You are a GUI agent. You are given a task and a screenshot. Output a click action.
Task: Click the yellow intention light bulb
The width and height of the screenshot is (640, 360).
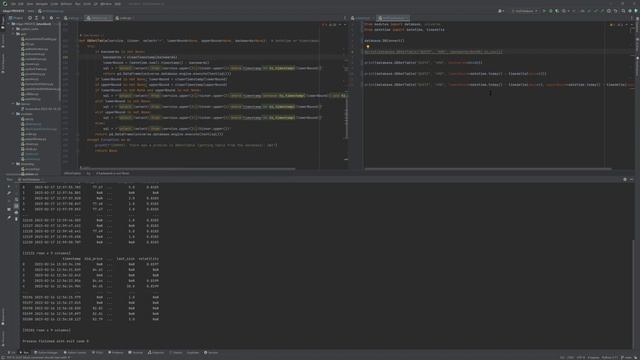[368, 47]
